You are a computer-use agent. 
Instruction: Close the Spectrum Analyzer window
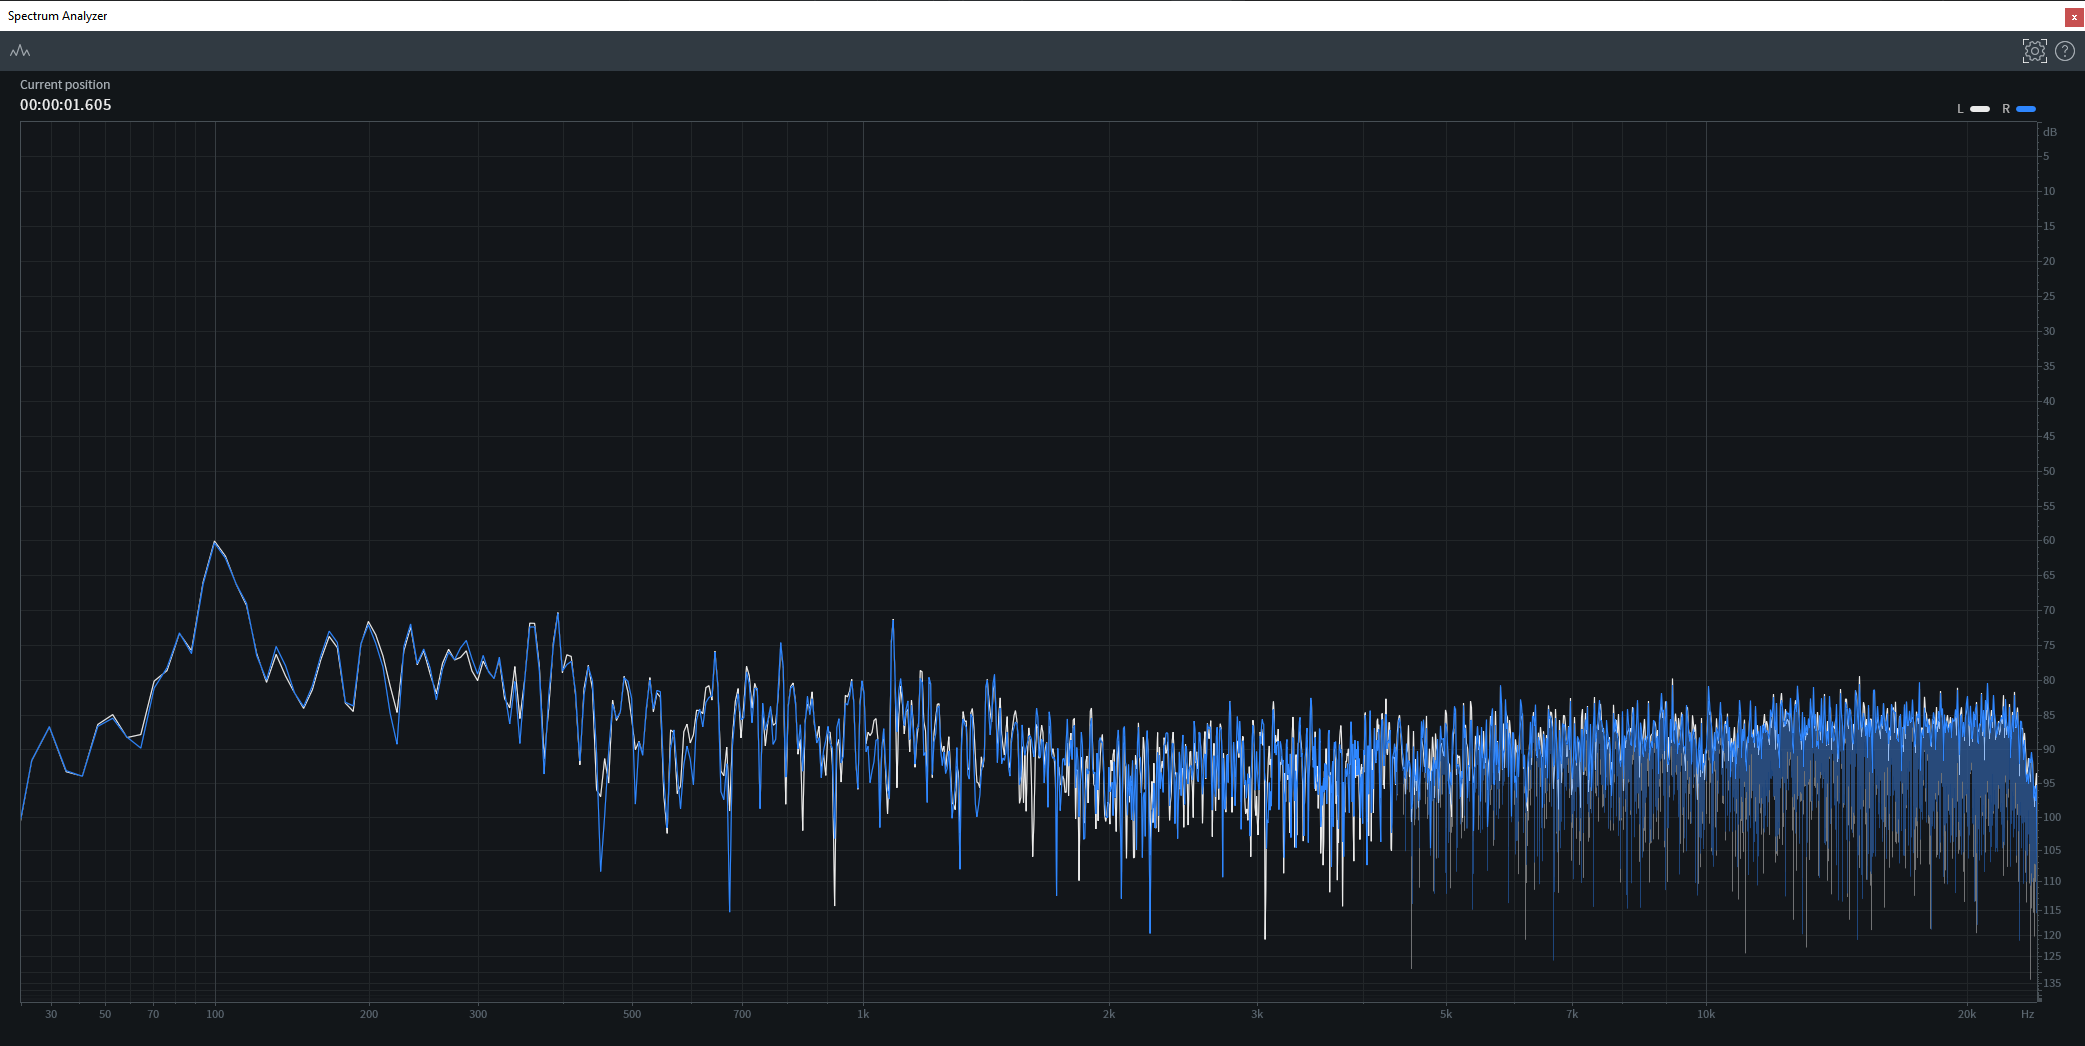tap(2074, 17)
